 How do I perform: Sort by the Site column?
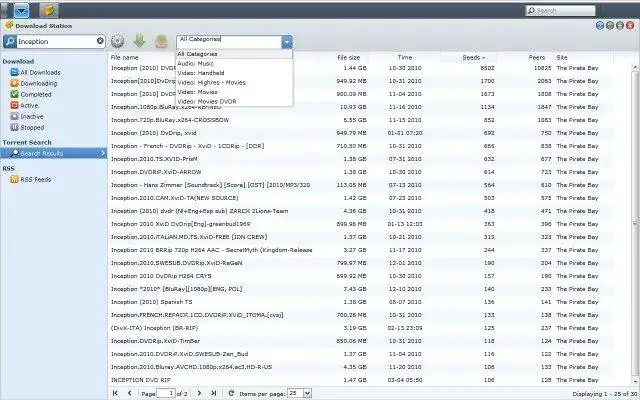coord(562,58)
